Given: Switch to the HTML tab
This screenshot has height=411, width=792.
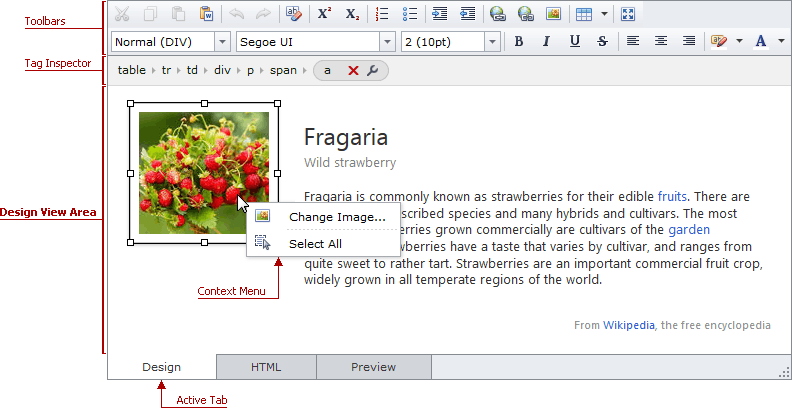Looking at the screenshot, I should 266,367.
